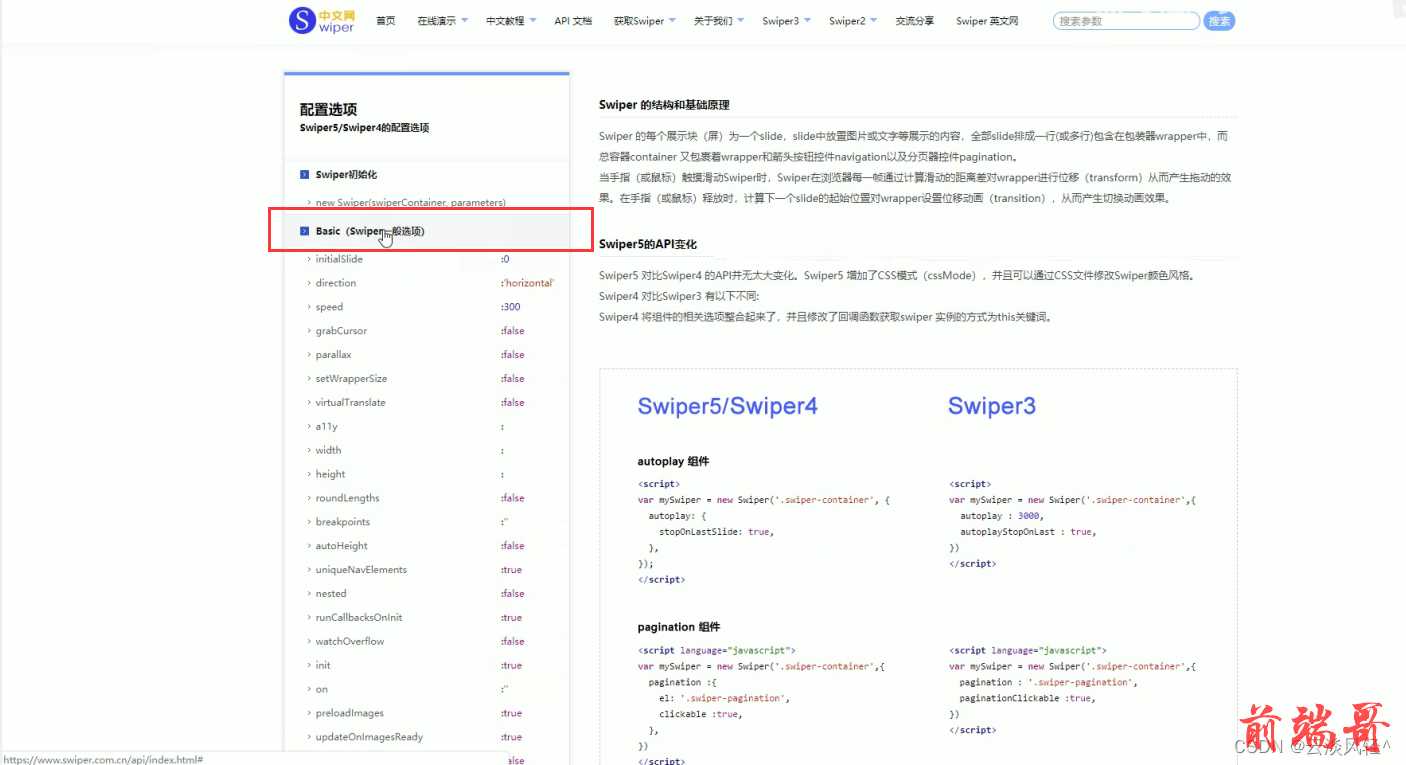Viewport: 1406px width, 765px height.
Task: Select the width option
Action: [x=328, y=450]
